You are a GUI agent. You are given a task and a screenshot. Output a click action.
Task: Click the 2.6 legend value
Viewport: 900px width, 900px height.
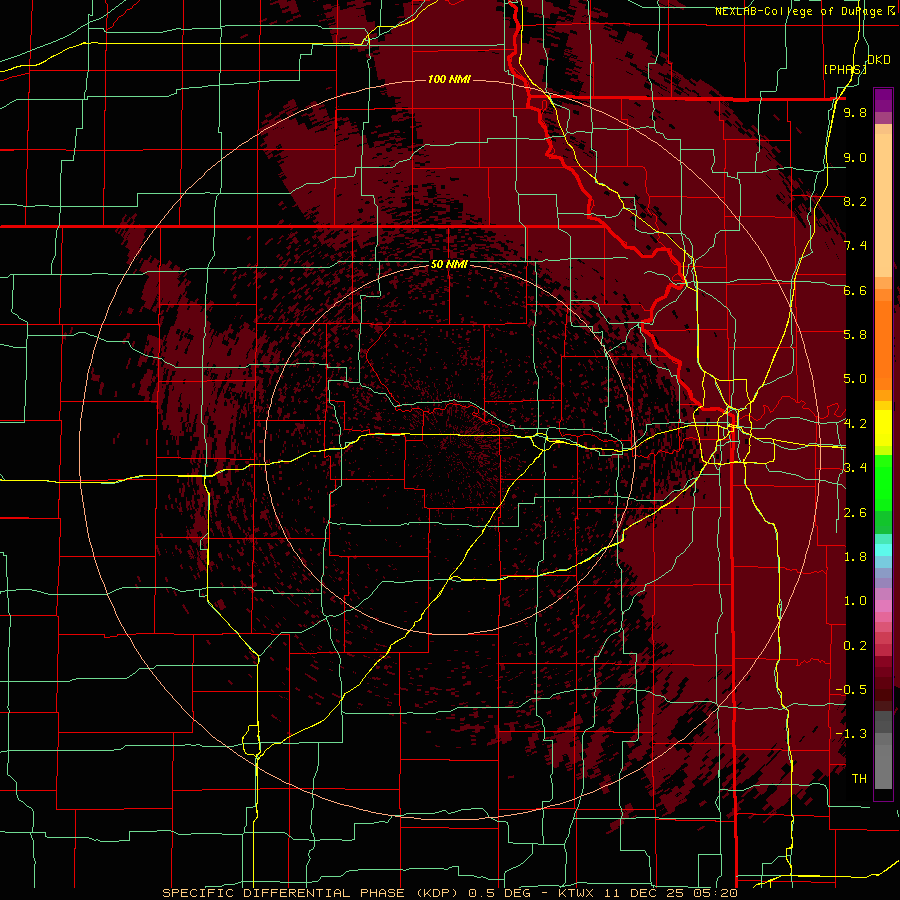click(x=855, y=513)
